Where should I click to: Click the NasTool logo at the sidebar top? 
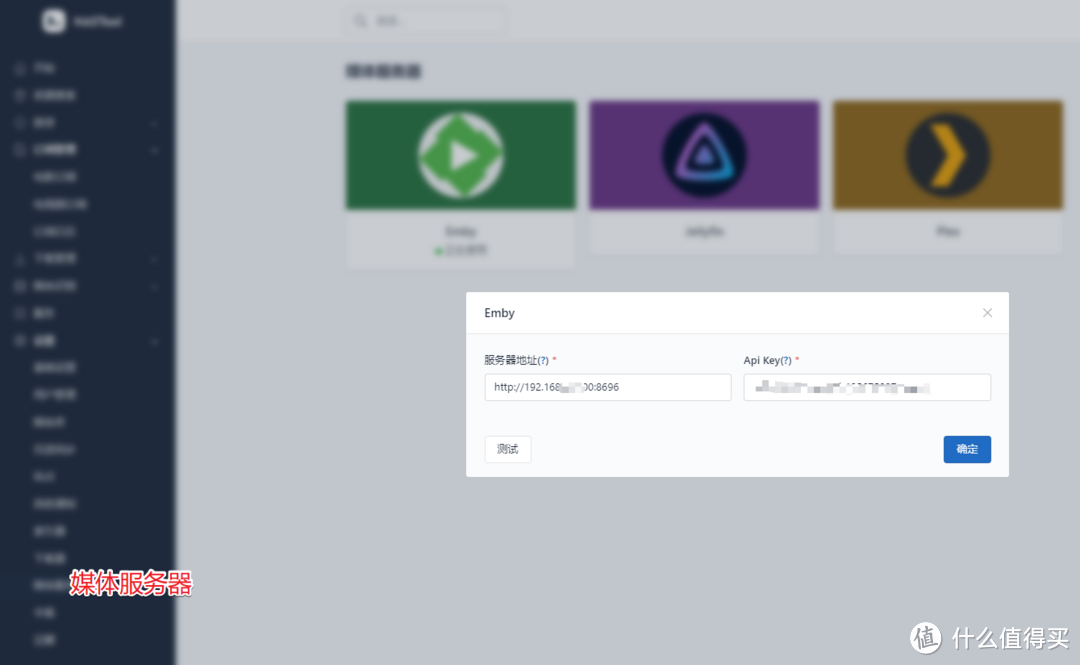pos(55,21)
